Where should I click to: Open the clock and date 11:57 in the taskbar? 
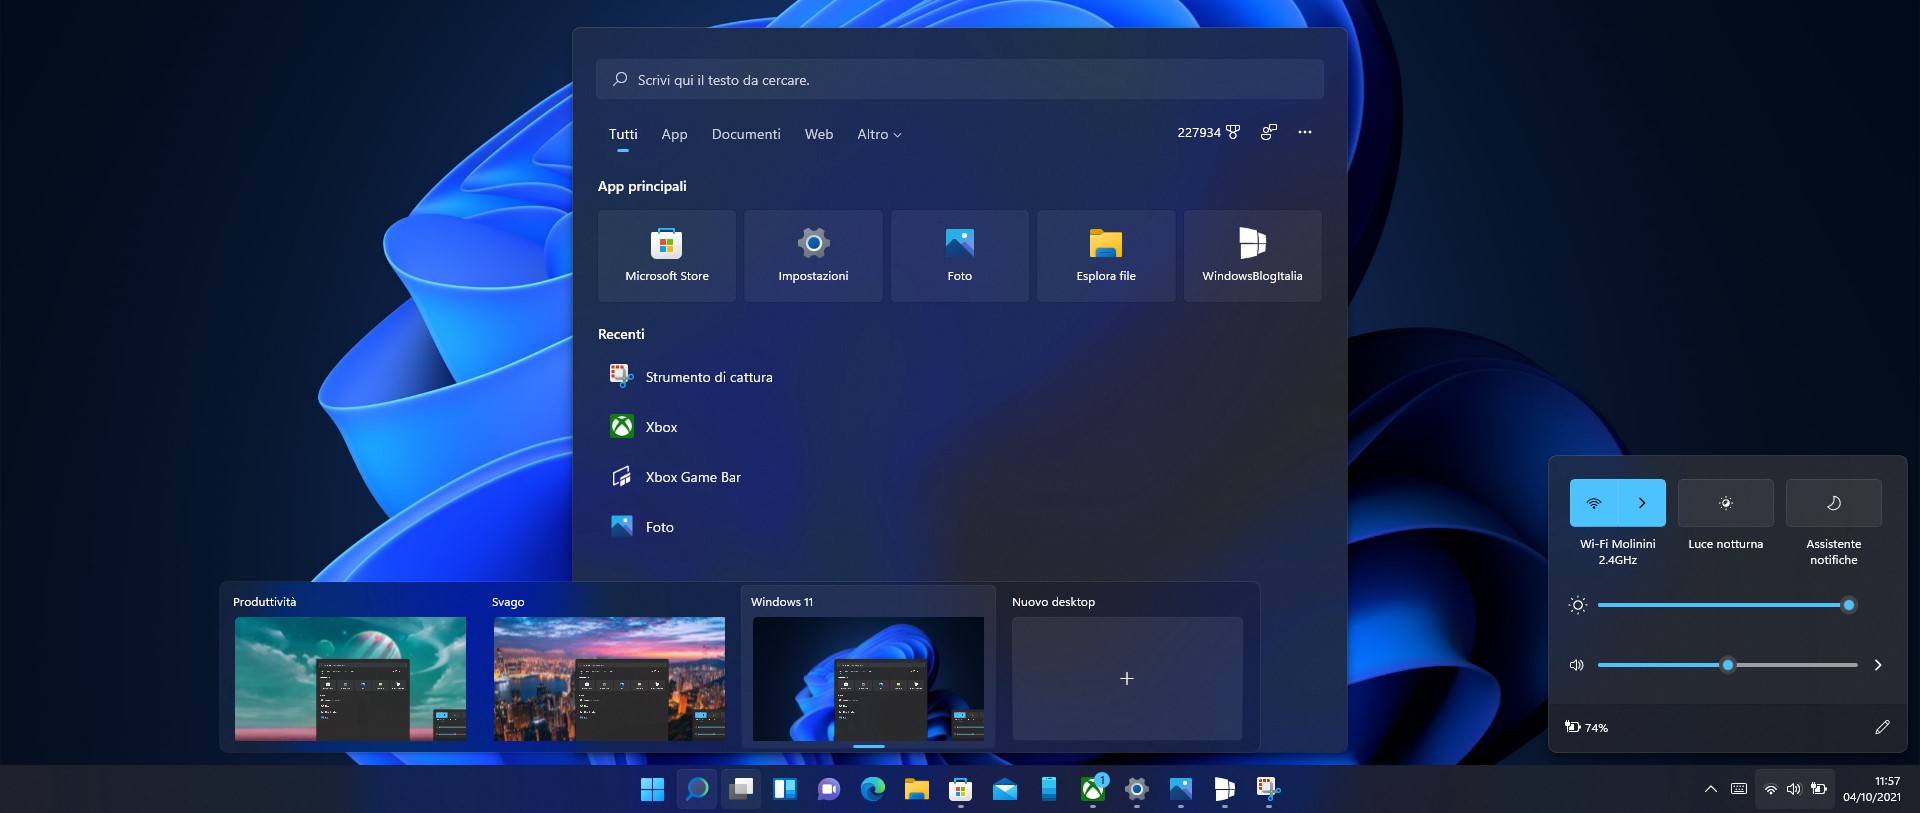tap(1872, 789)
